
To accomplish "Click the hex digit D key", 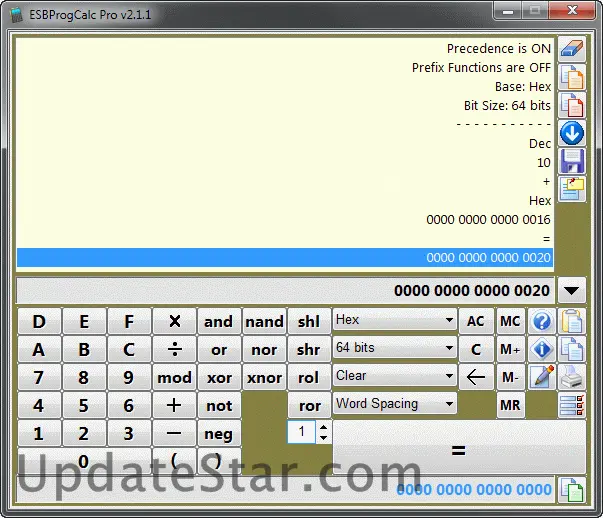I will [39, 321].
